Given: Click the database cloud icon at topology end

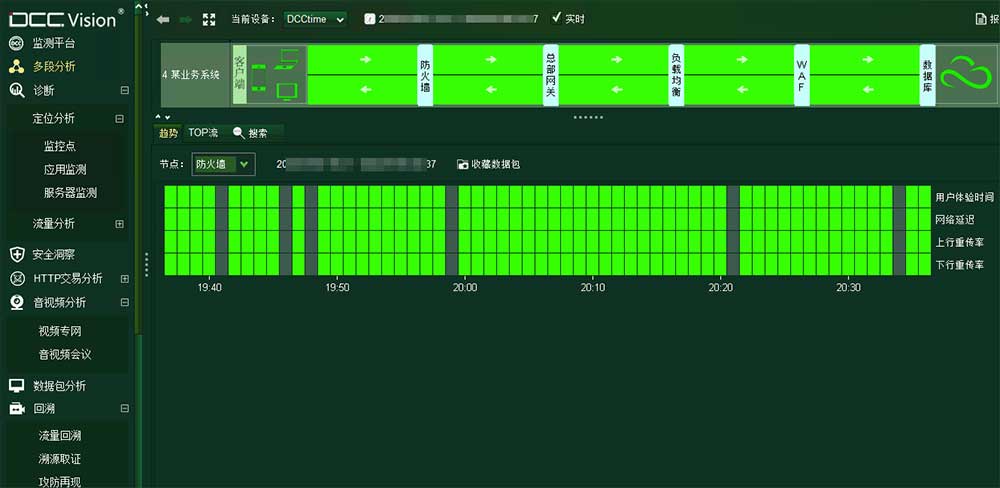Looking at the screenshot, I should pos(967,75).
